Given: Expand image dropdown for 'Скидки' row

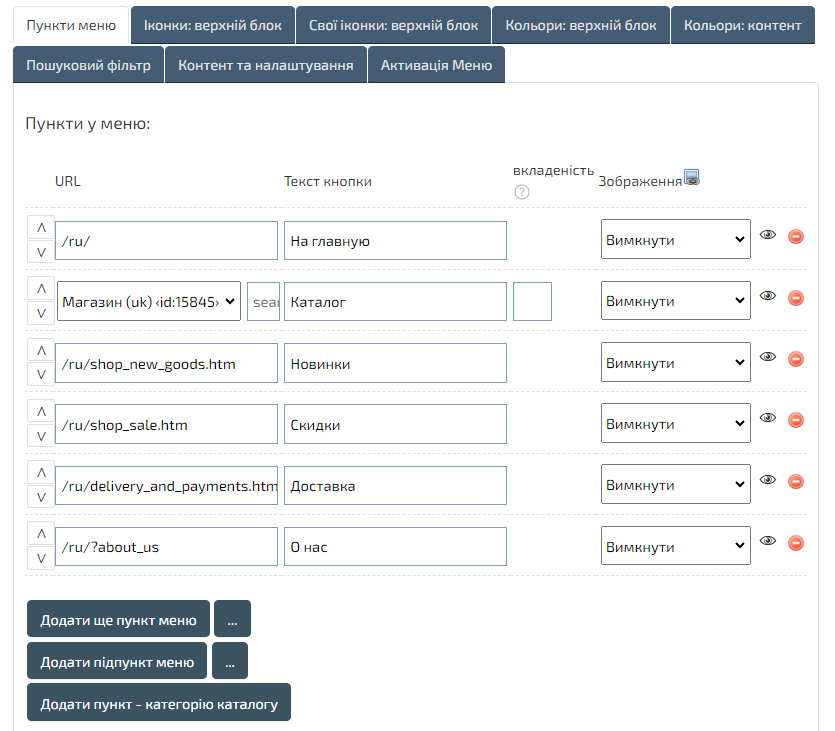Looking at the screenshot, I should tap(675, 424).
